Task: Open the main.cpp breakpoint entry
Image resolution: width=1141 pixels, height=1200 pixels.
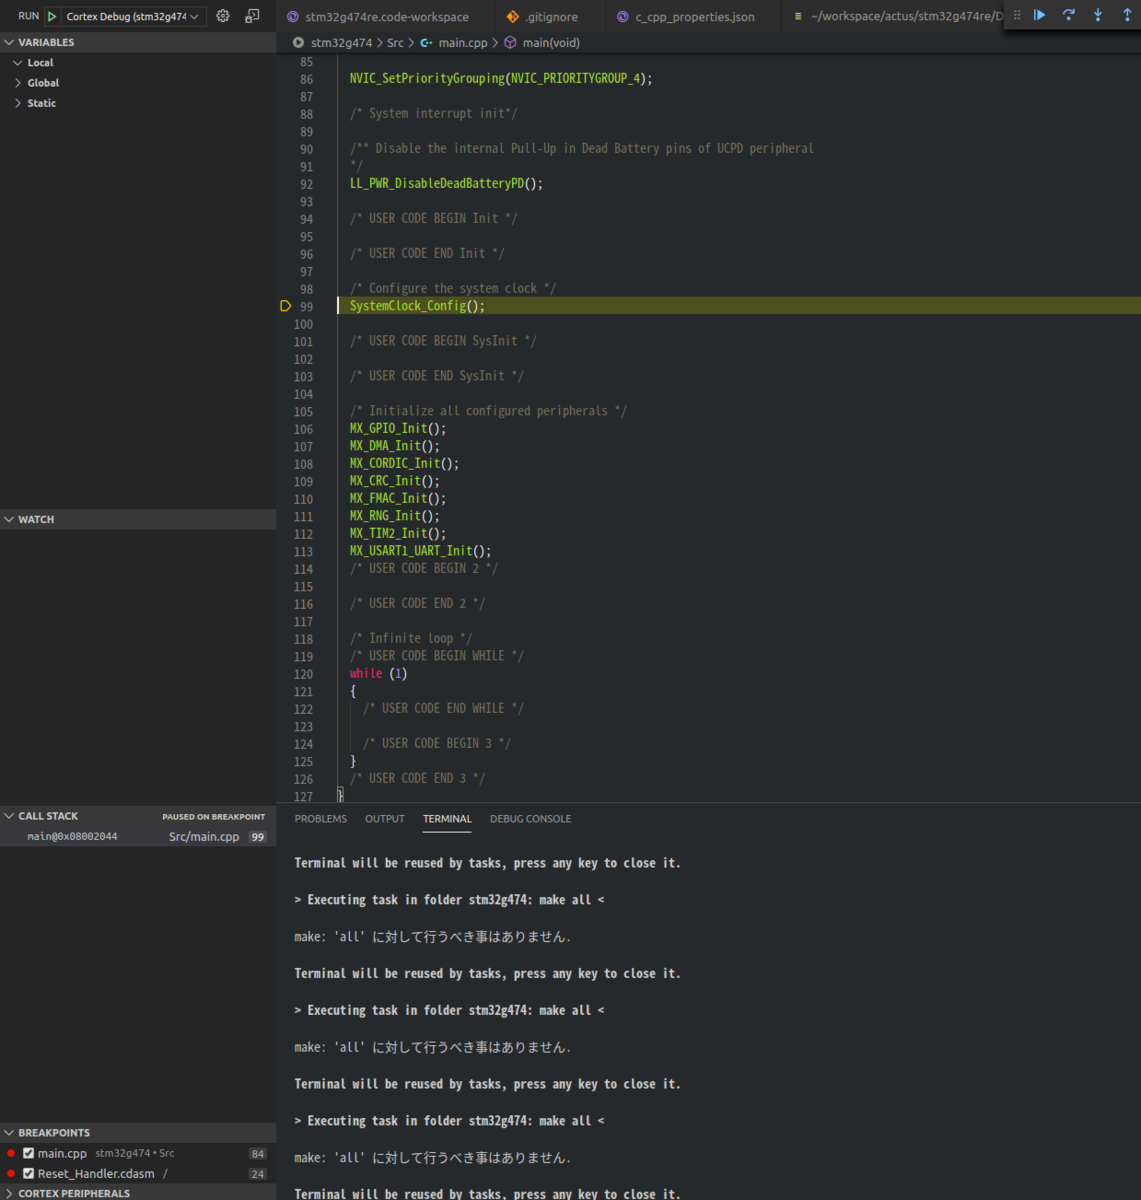Action: (138, 1153)
